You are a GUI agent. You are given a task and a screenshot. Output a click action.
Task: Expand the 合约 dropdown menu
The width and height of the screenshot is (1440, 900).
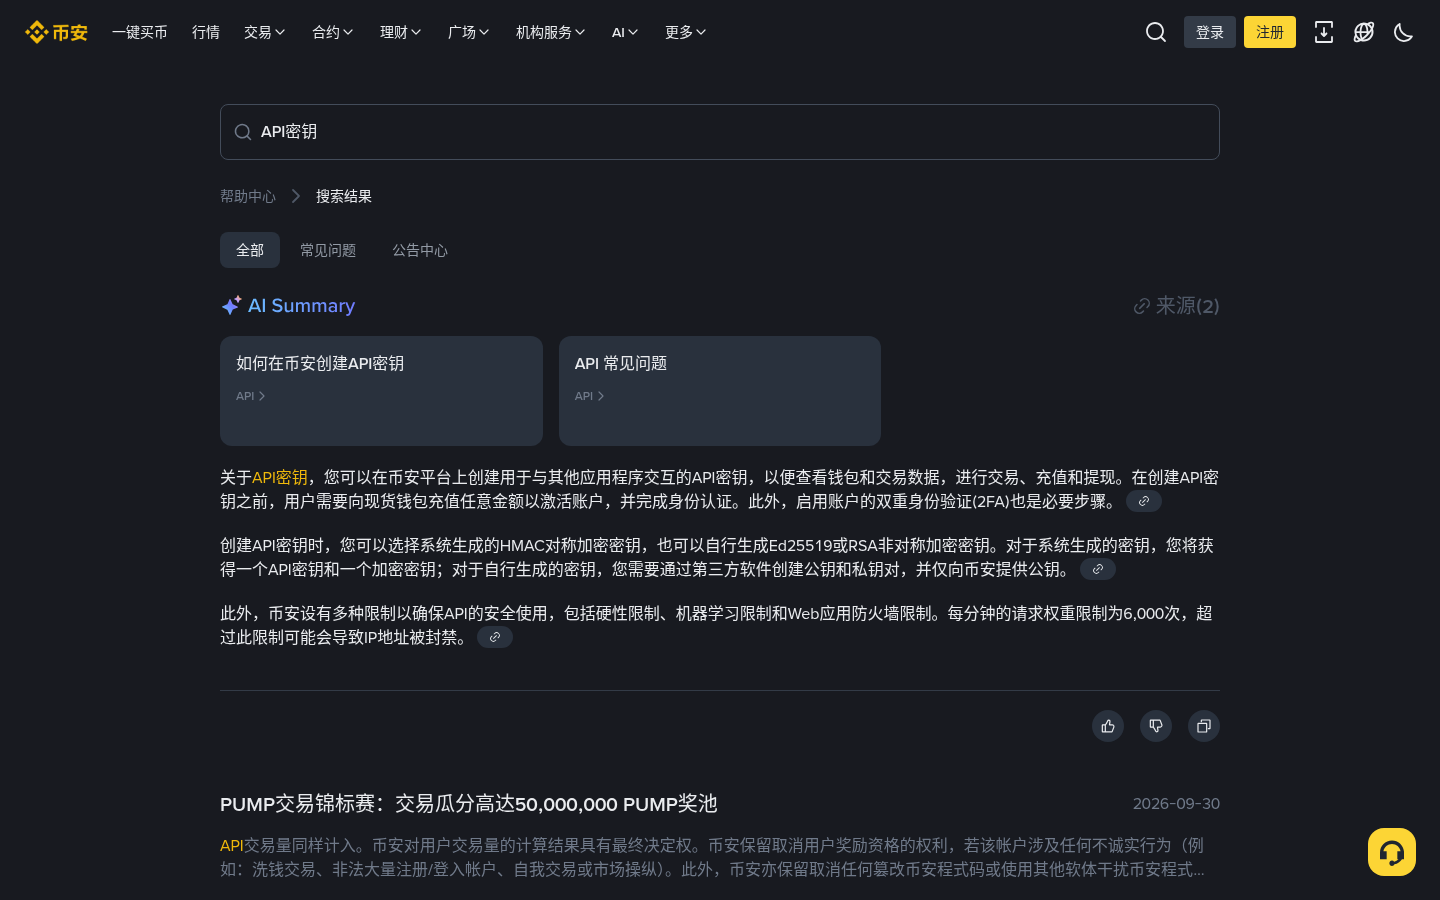click(x=333, y=32)
